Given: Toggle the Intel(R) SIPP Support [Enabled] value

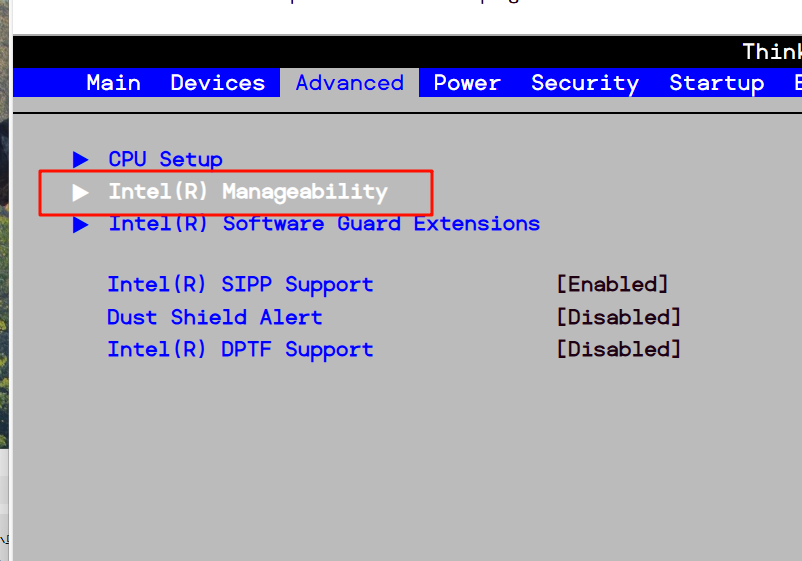Looking at the screenshot, I should click(x=611, y=284).
